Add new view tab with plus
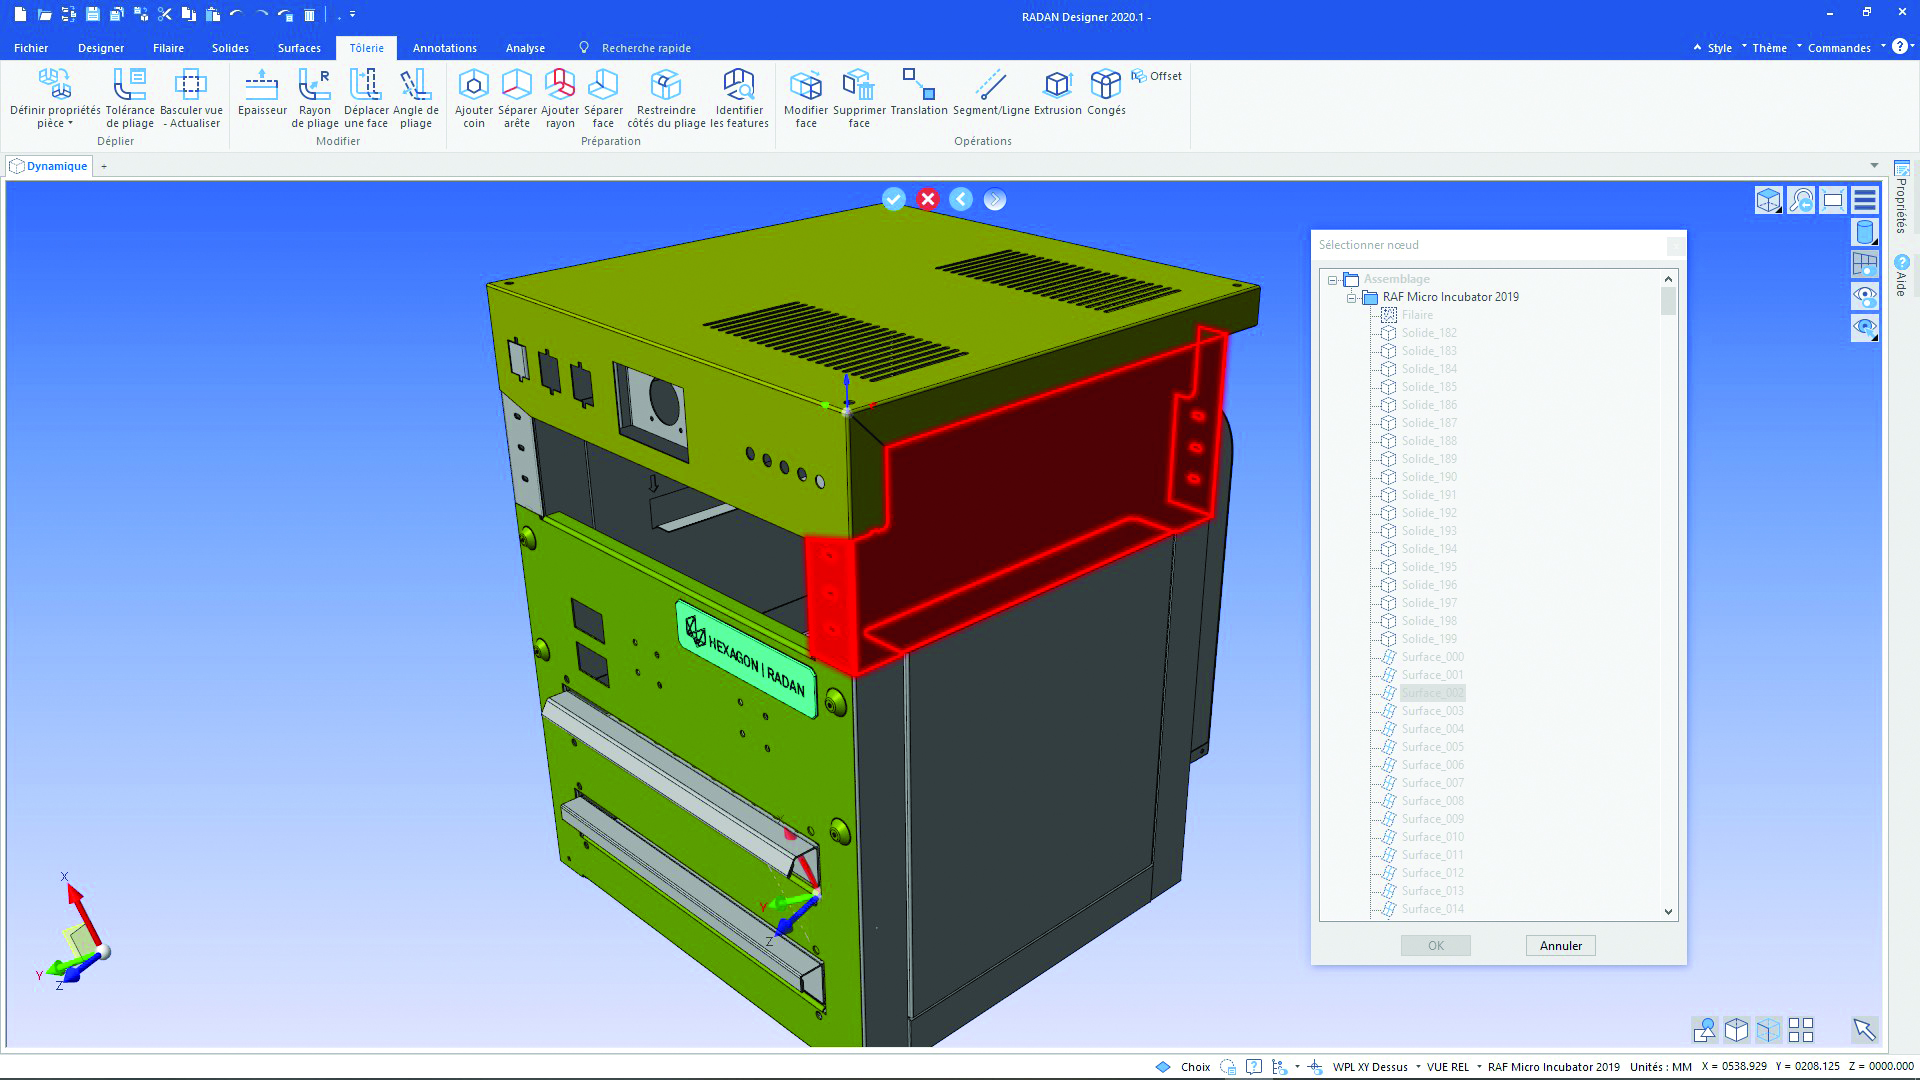Image resolution: width=1920 pixels, height=1080 pixels. (x=104, y=167)
